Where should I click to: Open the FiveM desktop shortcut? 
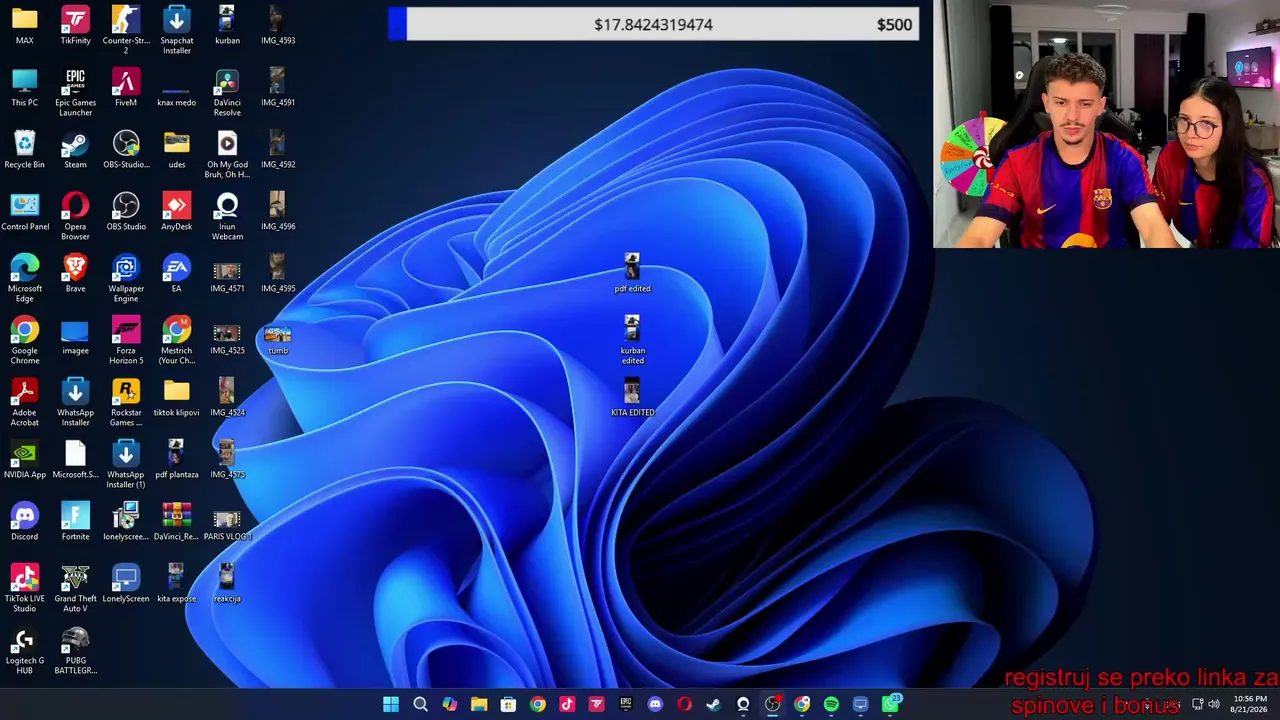point(126,88)
